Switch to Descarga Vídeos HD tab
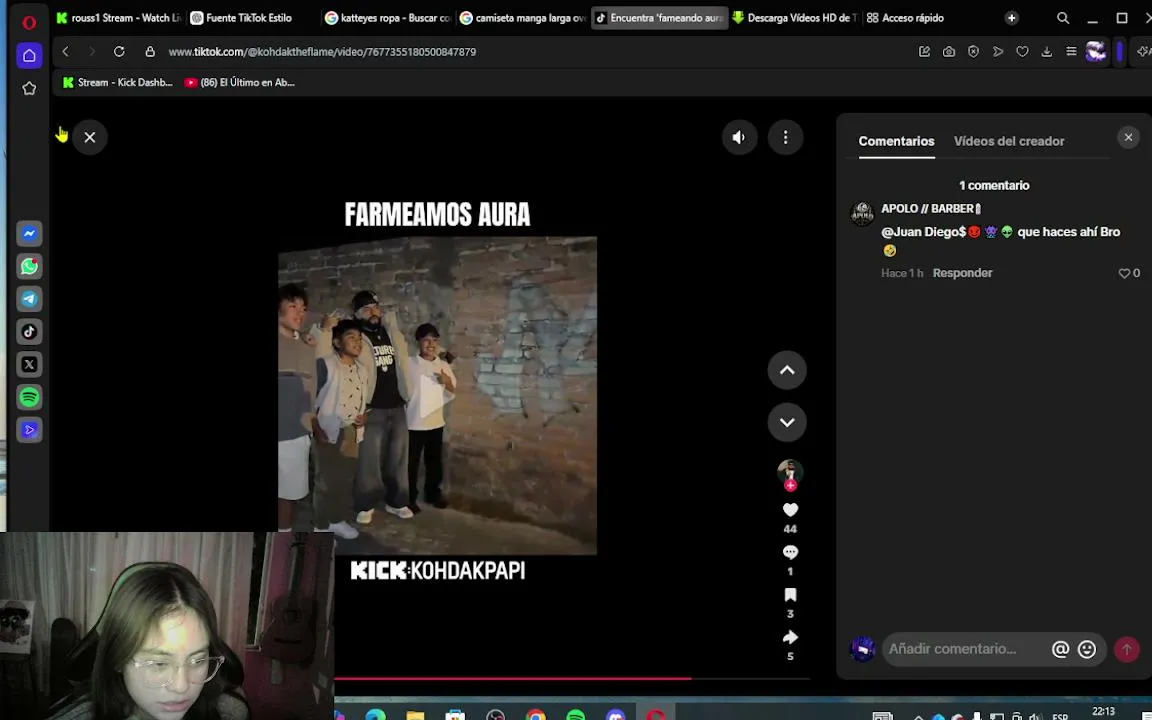Screen dimensions: 1152x720 tap(794, 18)
